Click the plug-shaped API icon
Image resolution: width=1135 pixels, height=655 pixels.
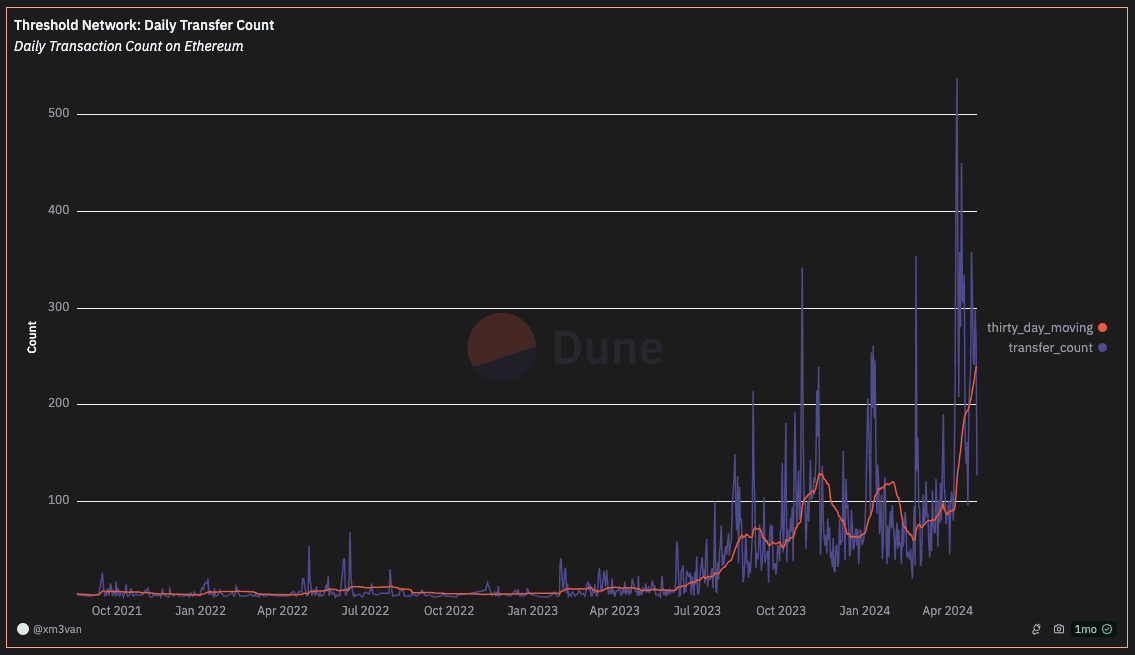pyautogui.click(x=1037, y=629)
